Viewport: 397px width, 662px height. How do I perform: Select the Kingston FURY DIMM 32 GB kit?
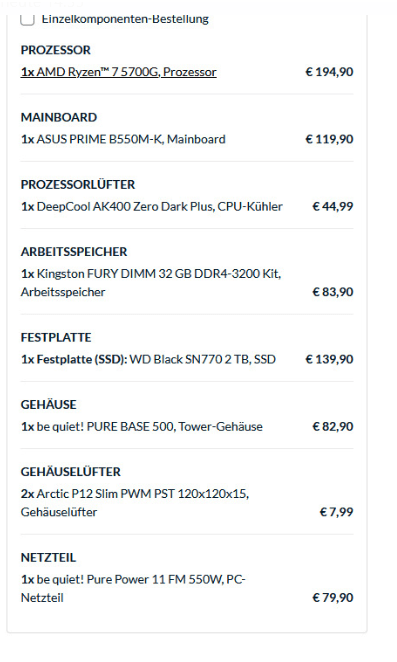click(151, 283)
